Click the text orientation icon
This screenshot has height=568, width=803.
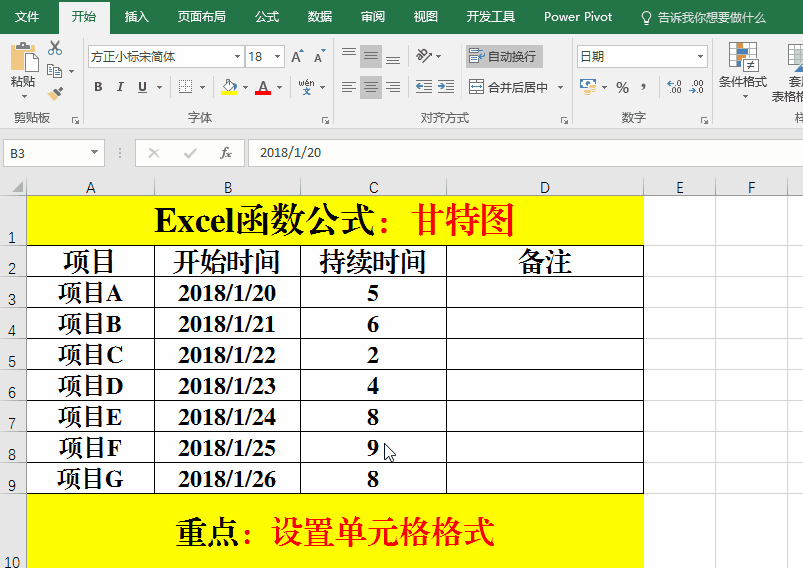coord(424,56)
